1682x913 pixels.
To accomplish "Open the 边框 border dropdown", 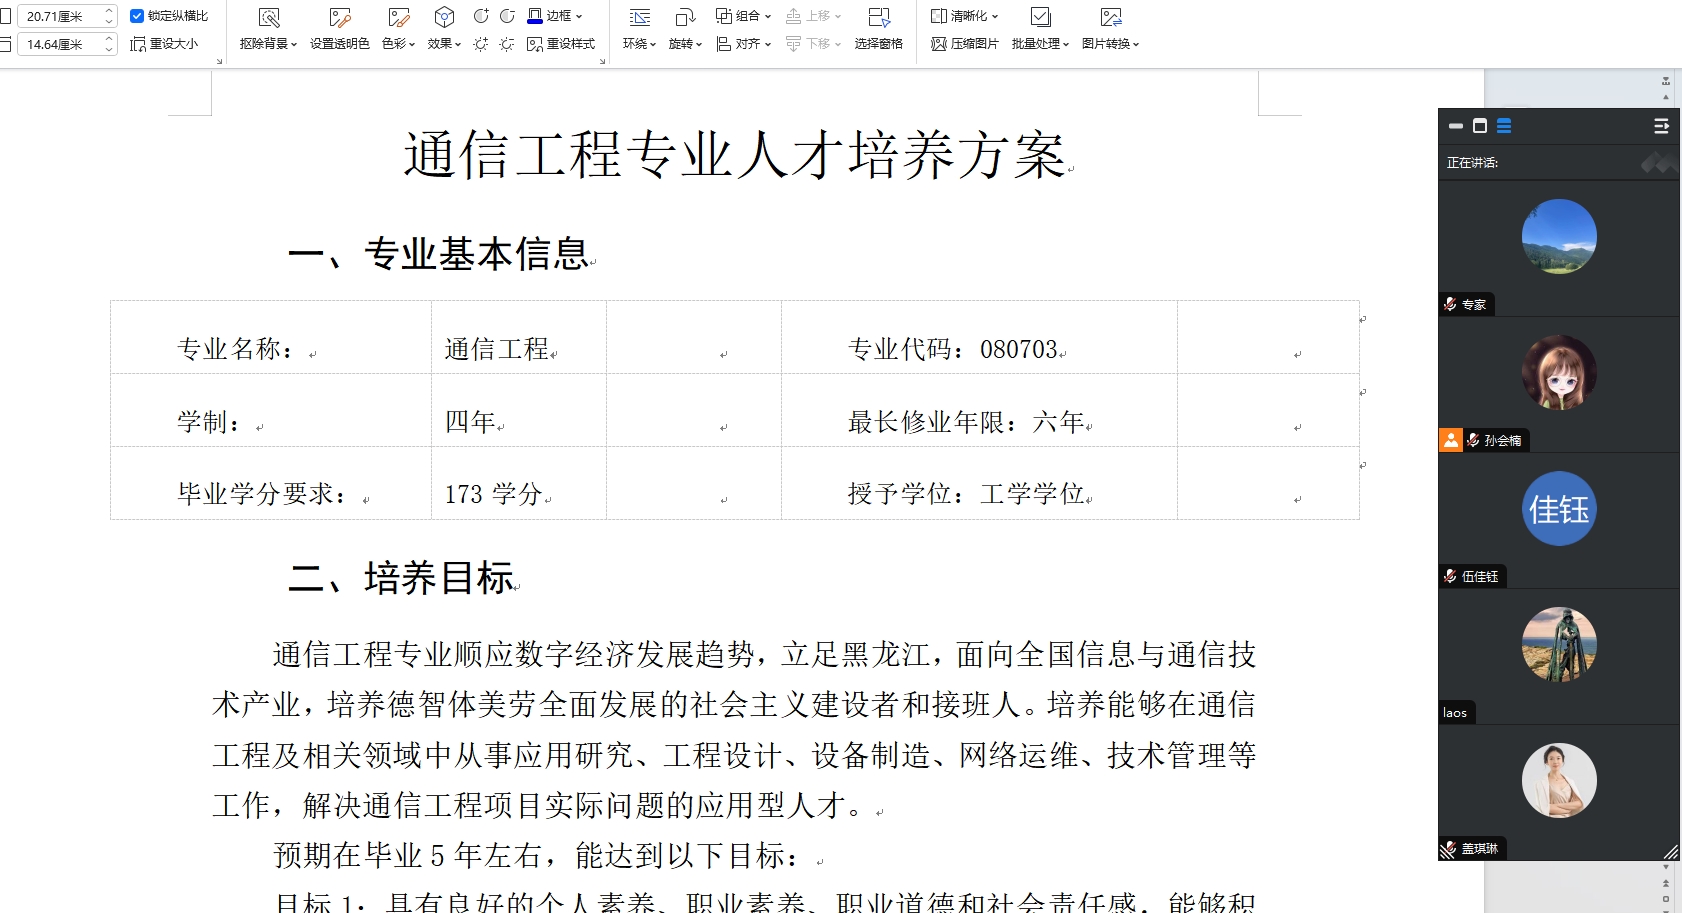I will coord(555,16).
